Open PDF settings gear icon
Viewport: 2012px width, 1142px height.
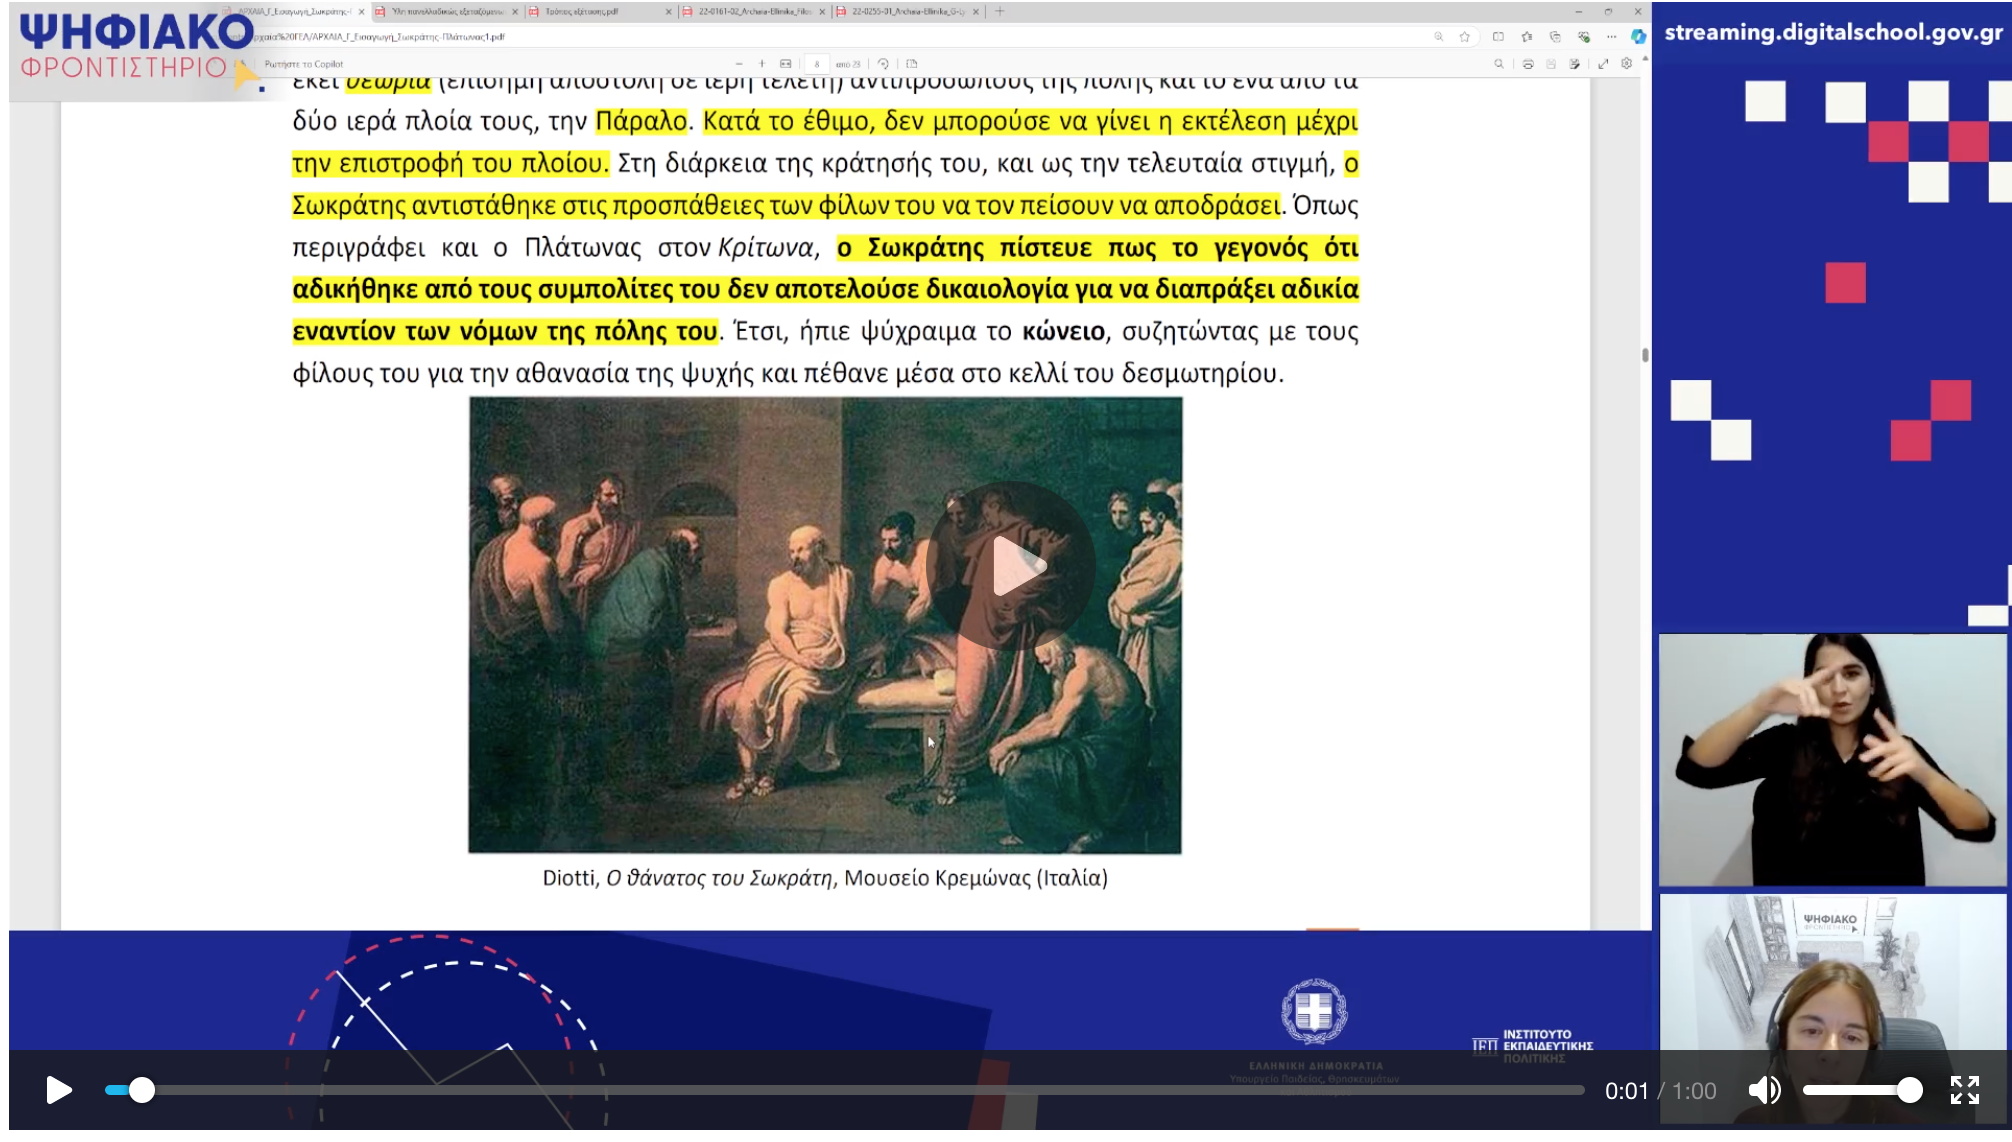click(1626, 64)
